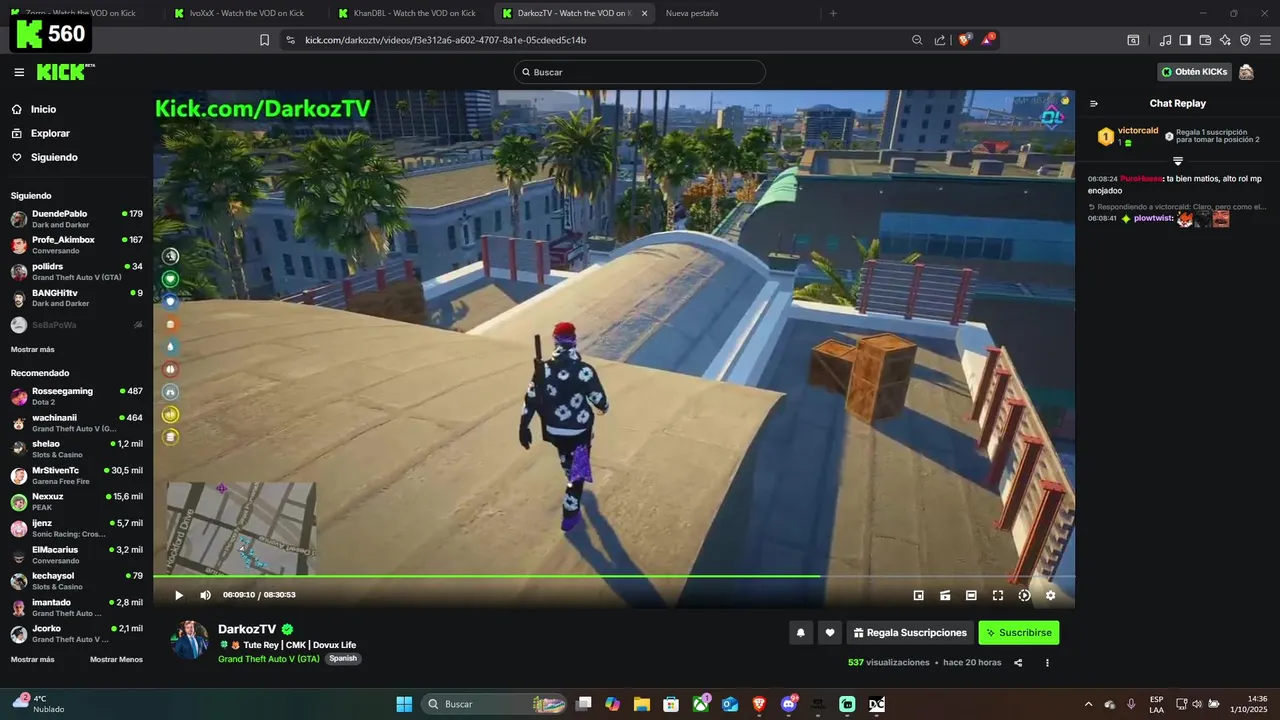Open Profe_Akimbox channel

point(76,245)
